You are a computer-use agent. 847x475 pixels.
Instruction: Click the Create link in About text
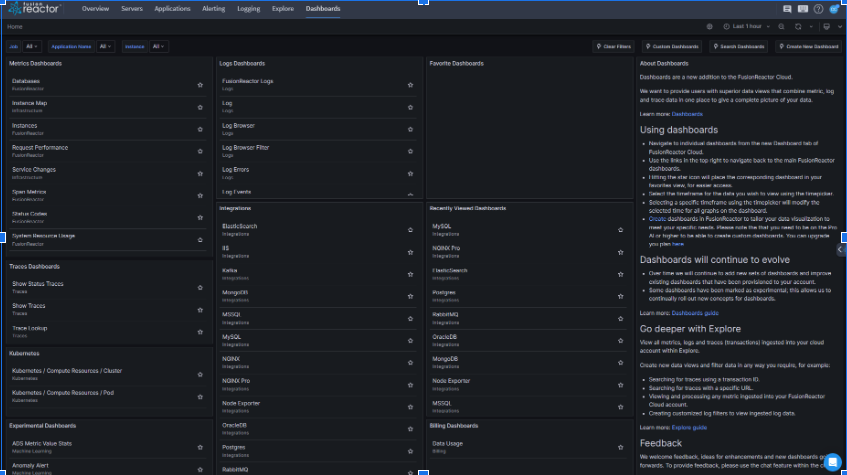click(x=657, y=219)
